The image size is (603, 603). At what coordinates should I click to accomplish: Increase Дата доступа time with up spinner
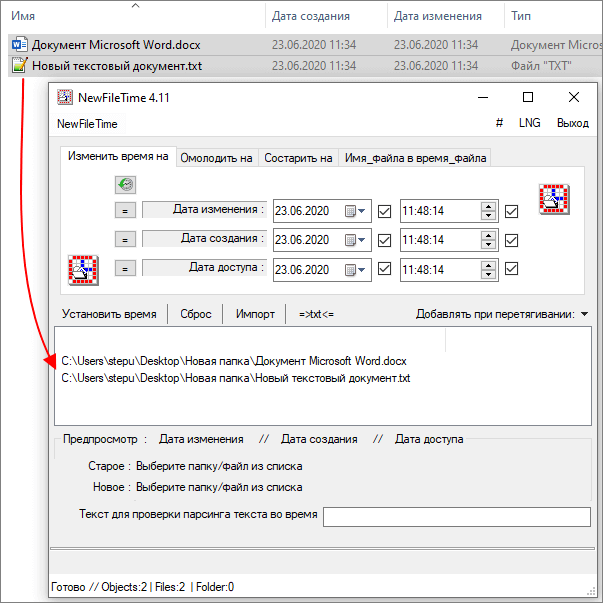488,265
